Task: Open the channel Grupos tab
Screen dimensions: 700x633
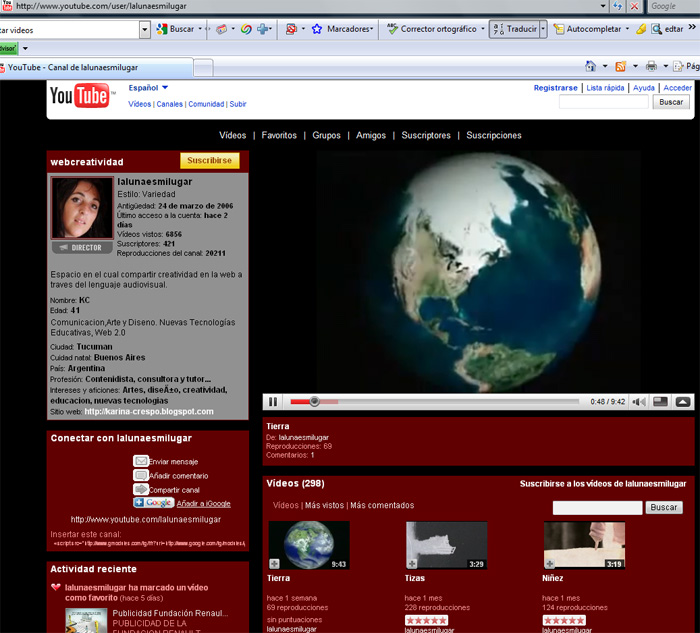Action: click(326, 135)
